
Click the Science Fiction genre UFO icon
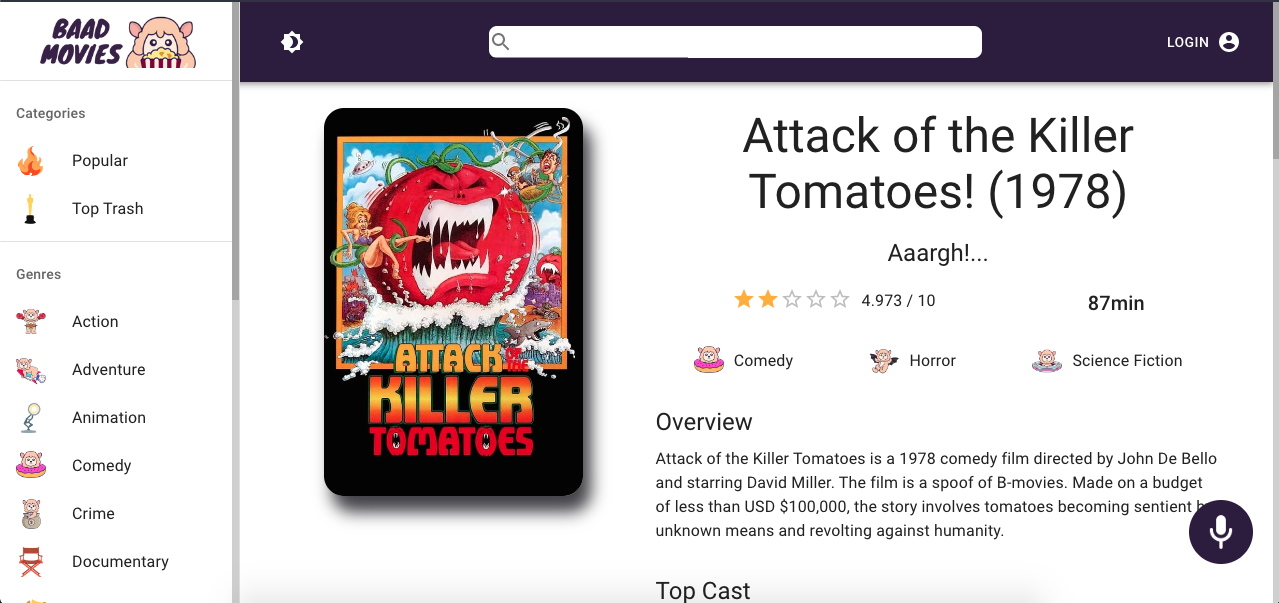pyautogui.click(x=1047, y=361)
